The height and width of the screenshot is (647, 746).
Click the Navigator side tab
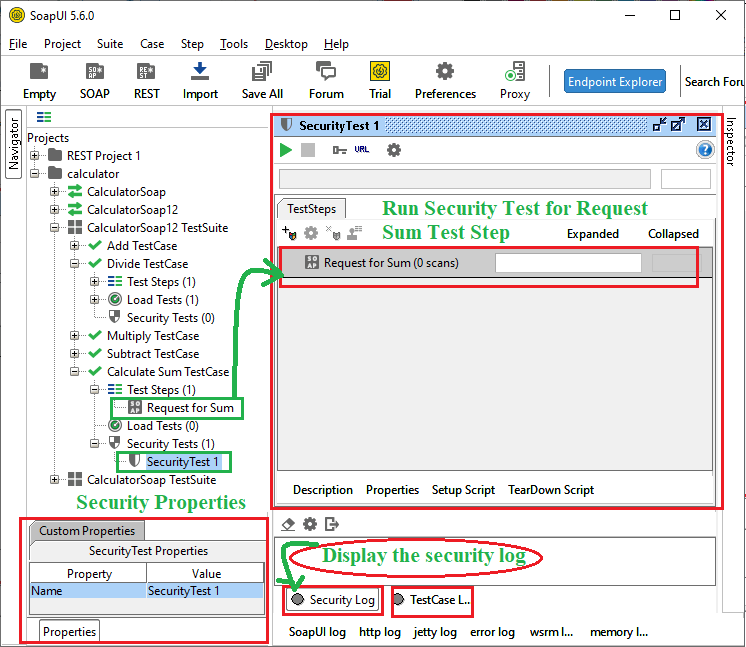(x=13, y=144)
